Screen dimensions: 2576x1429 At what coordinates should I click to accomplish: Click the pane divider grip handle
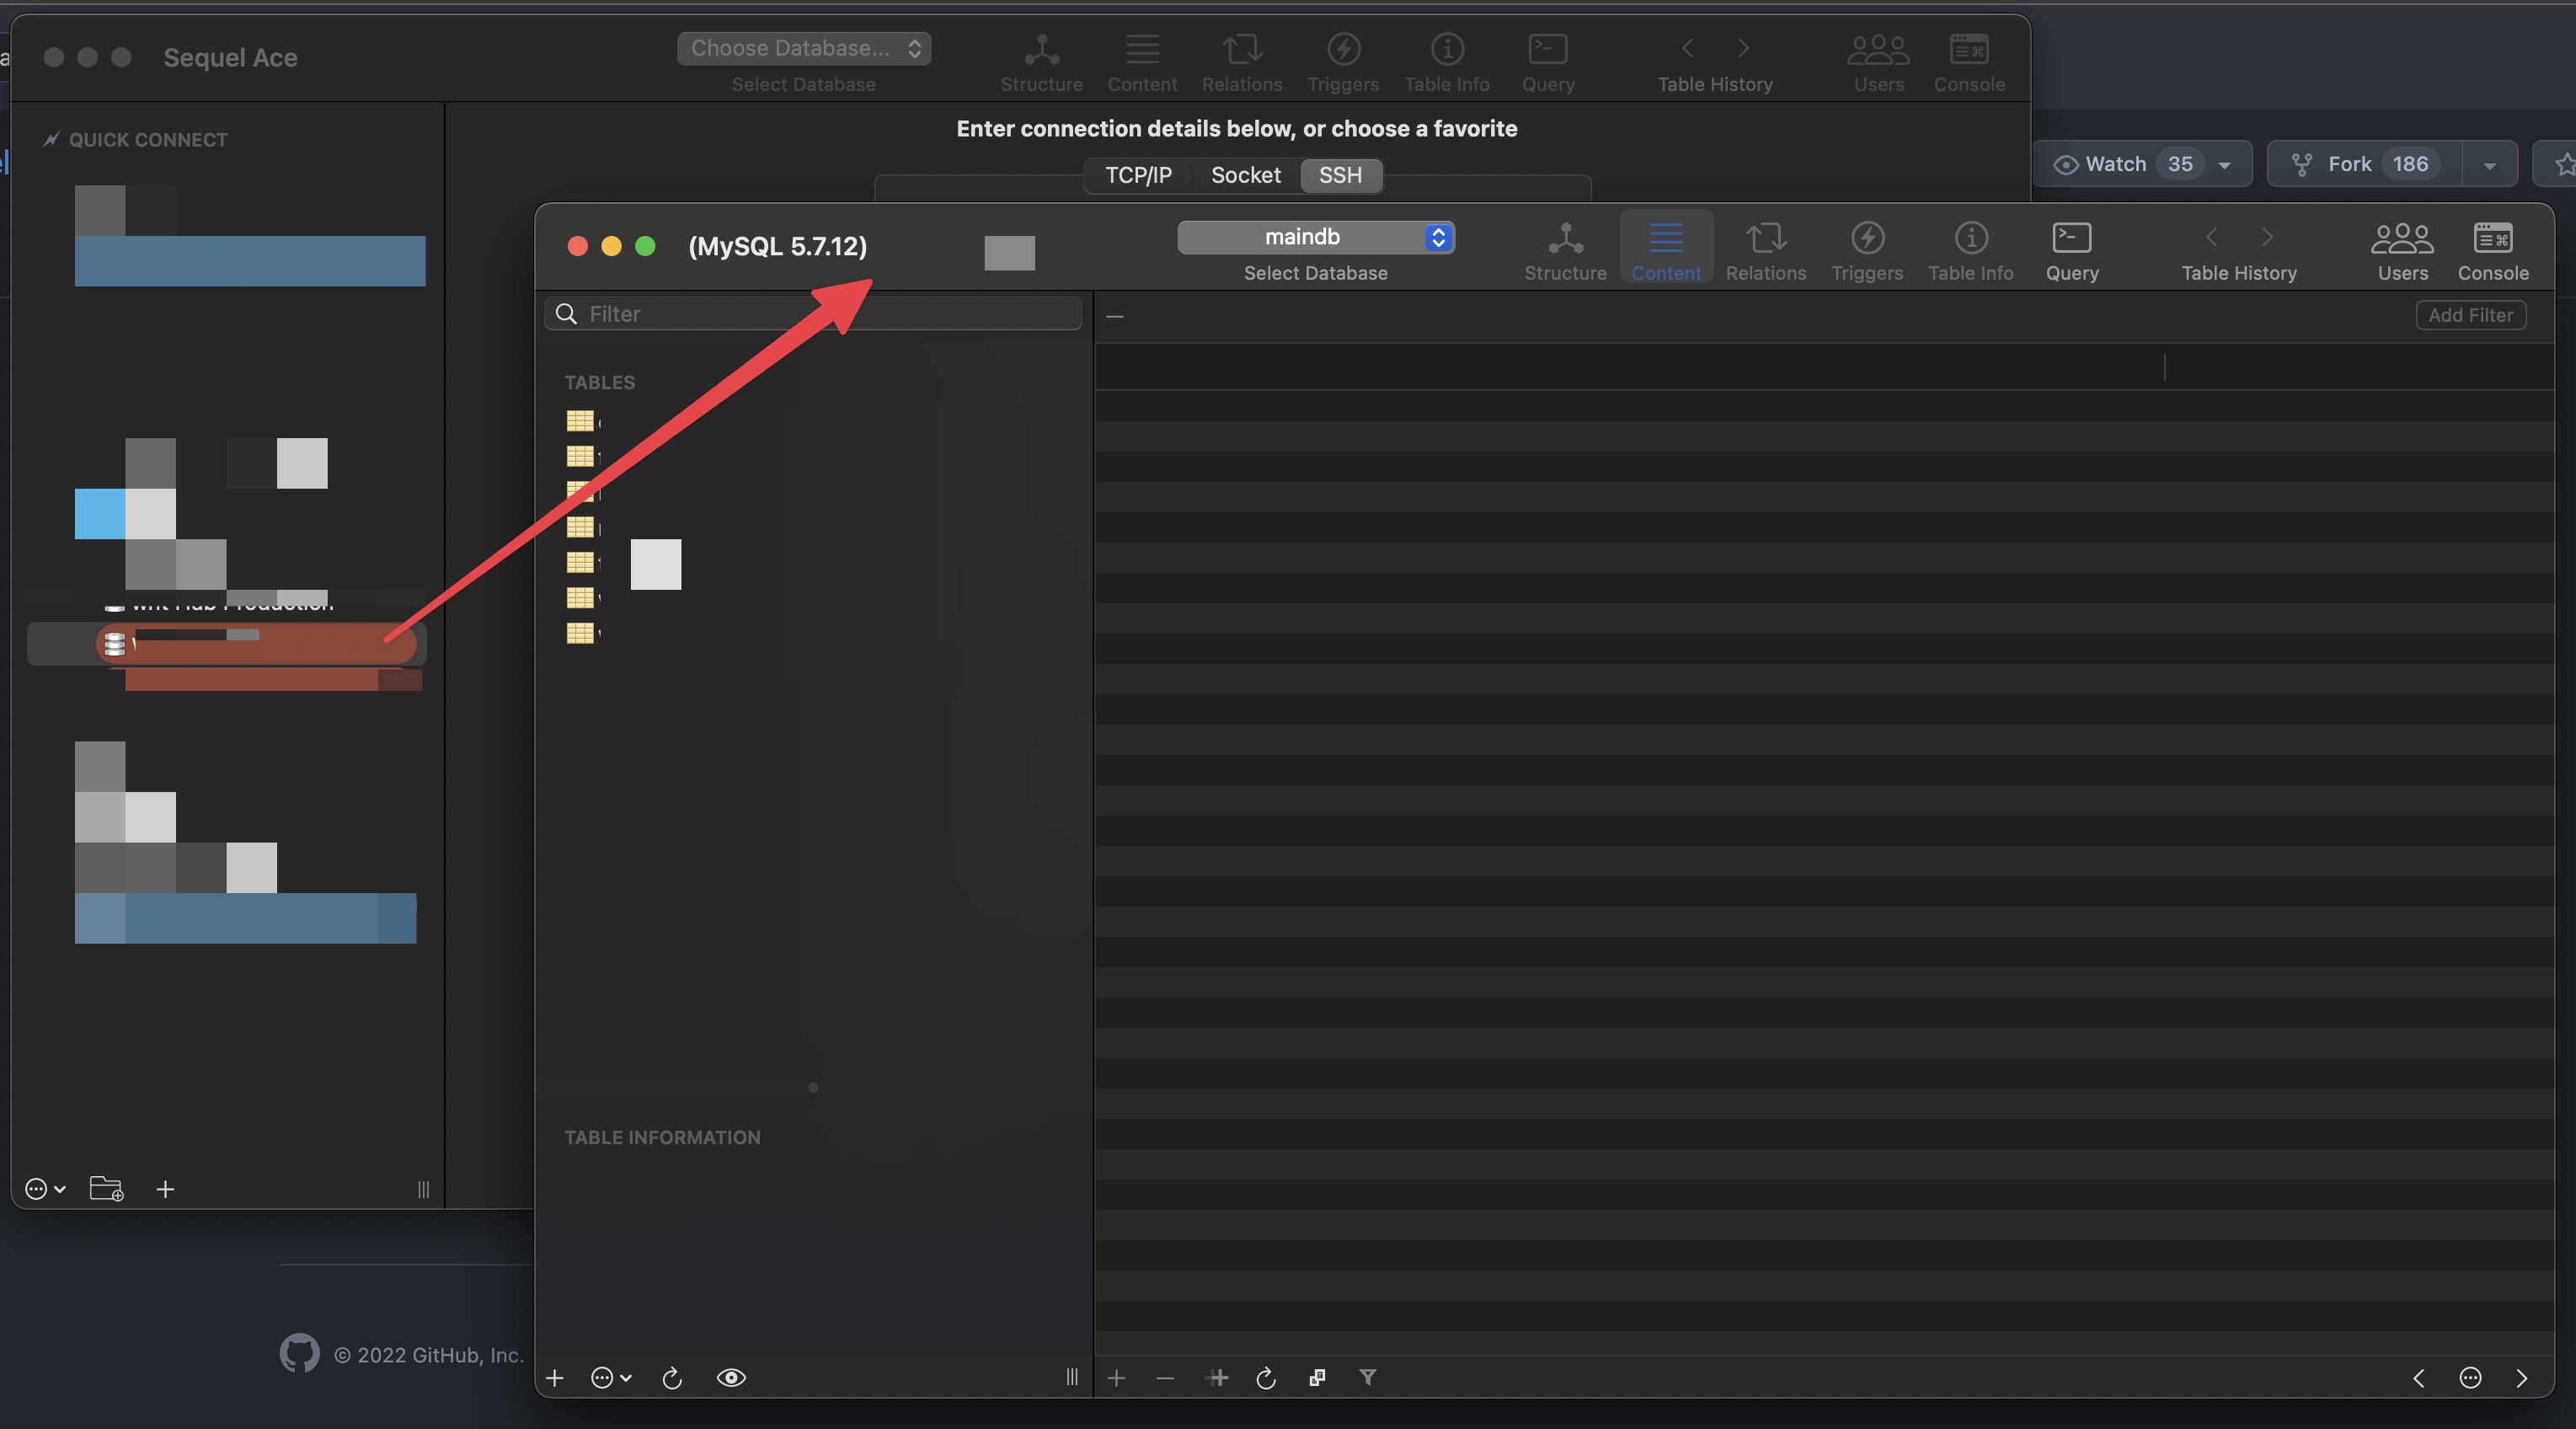click(x=1071, y=1378)
